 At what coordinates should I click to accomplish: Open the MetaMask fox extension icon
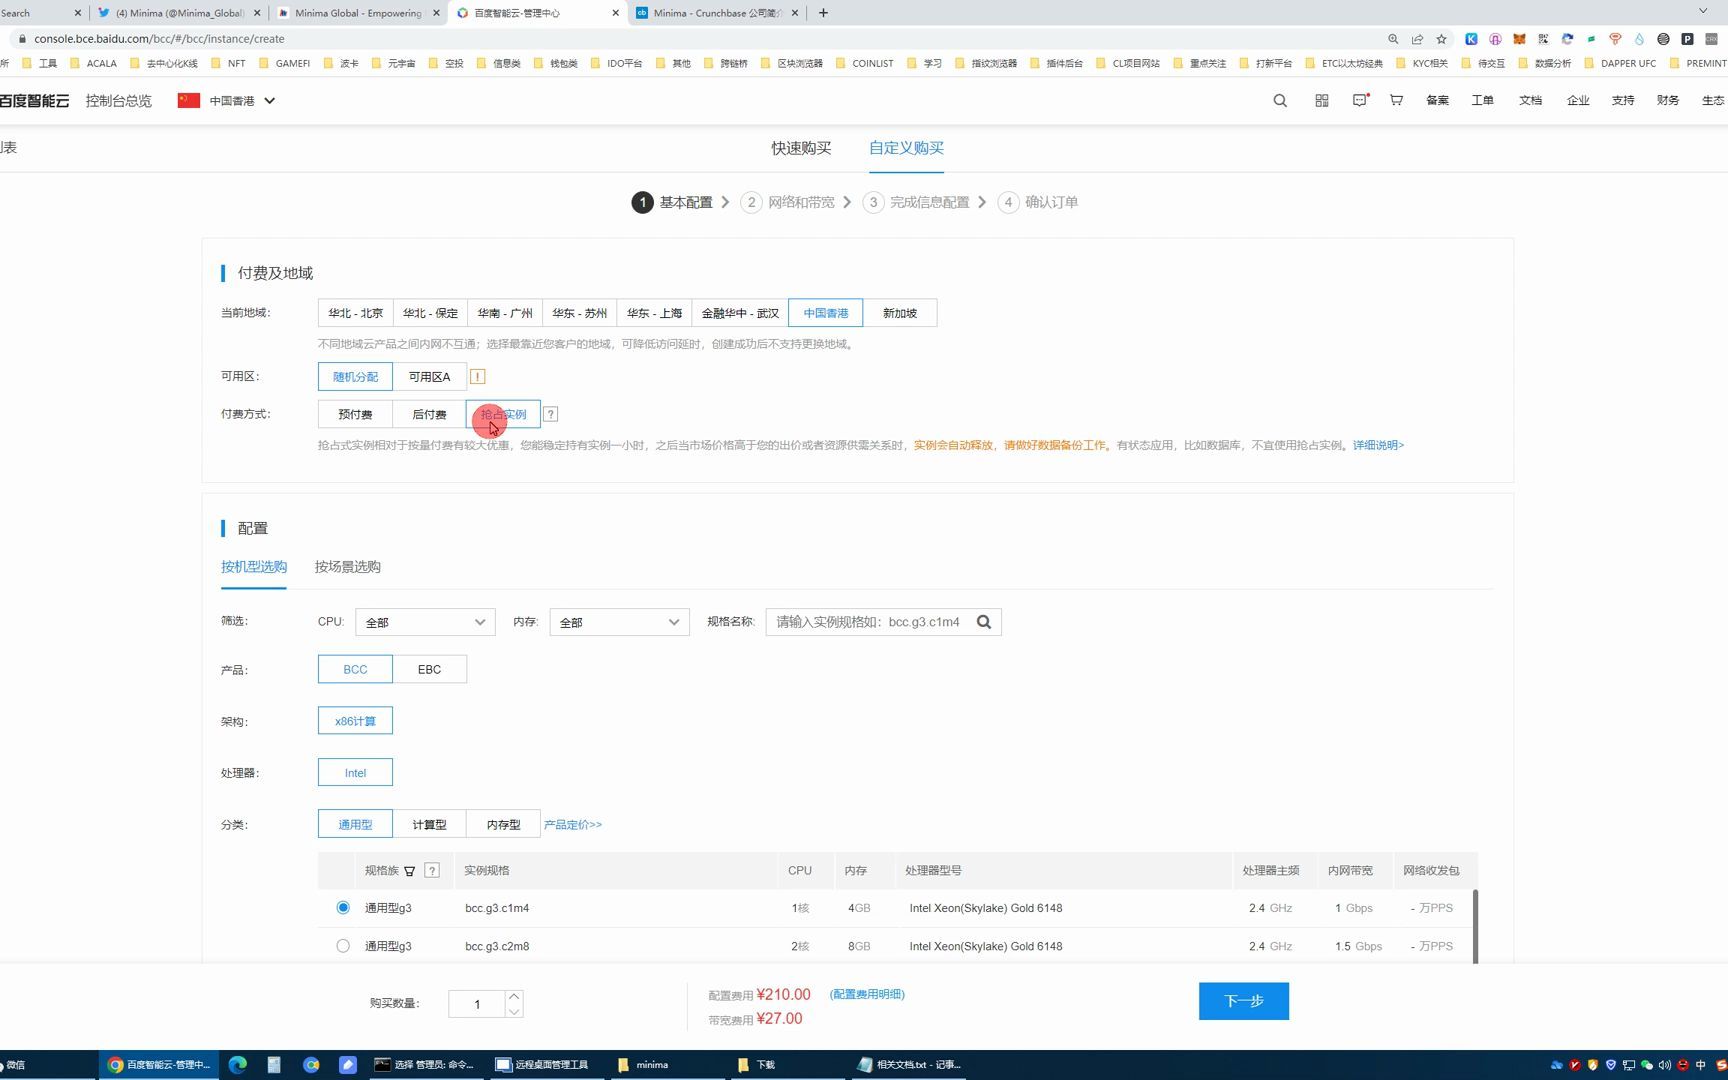1519,39
